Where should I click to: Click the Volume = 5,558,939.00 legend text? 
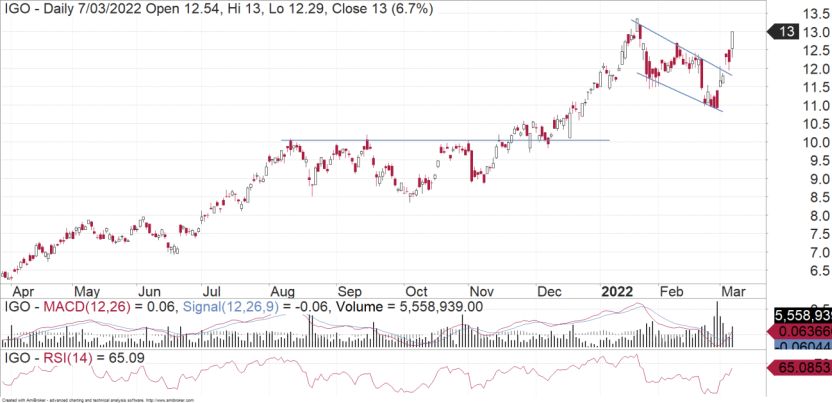(411, 306)
